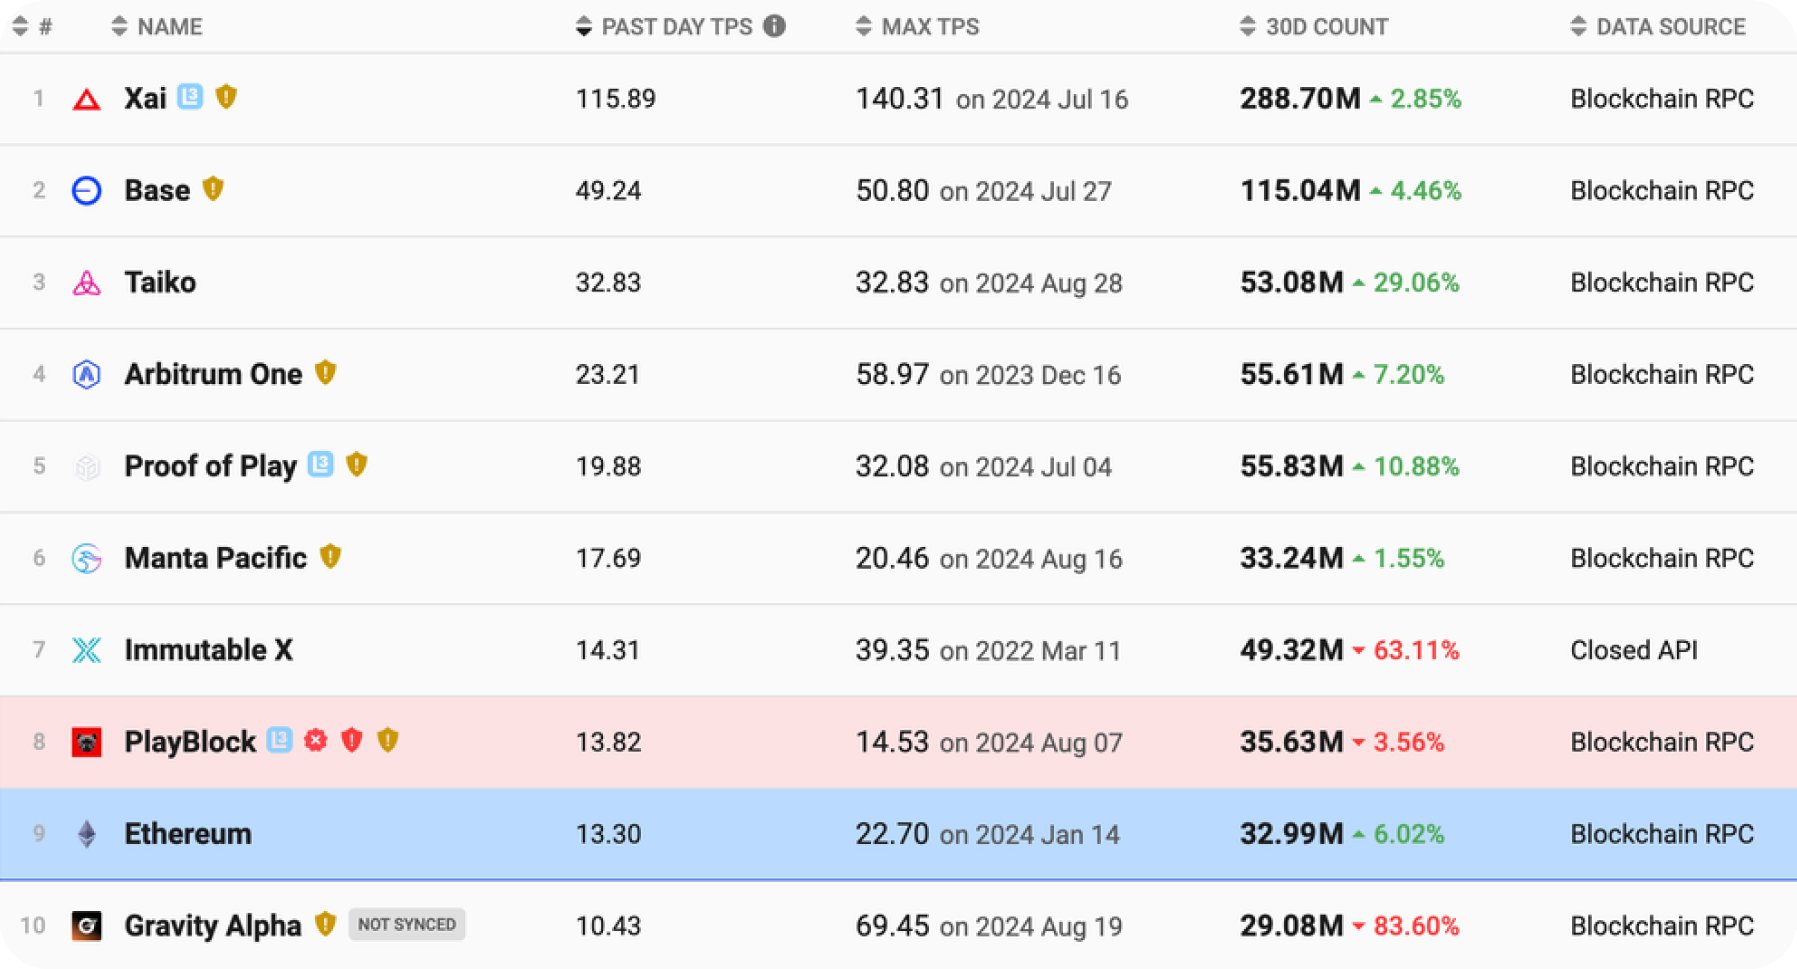This screenshot has height=969, width=1797.
Task: Open the Ethereum project name
Action: coord(188,834)
